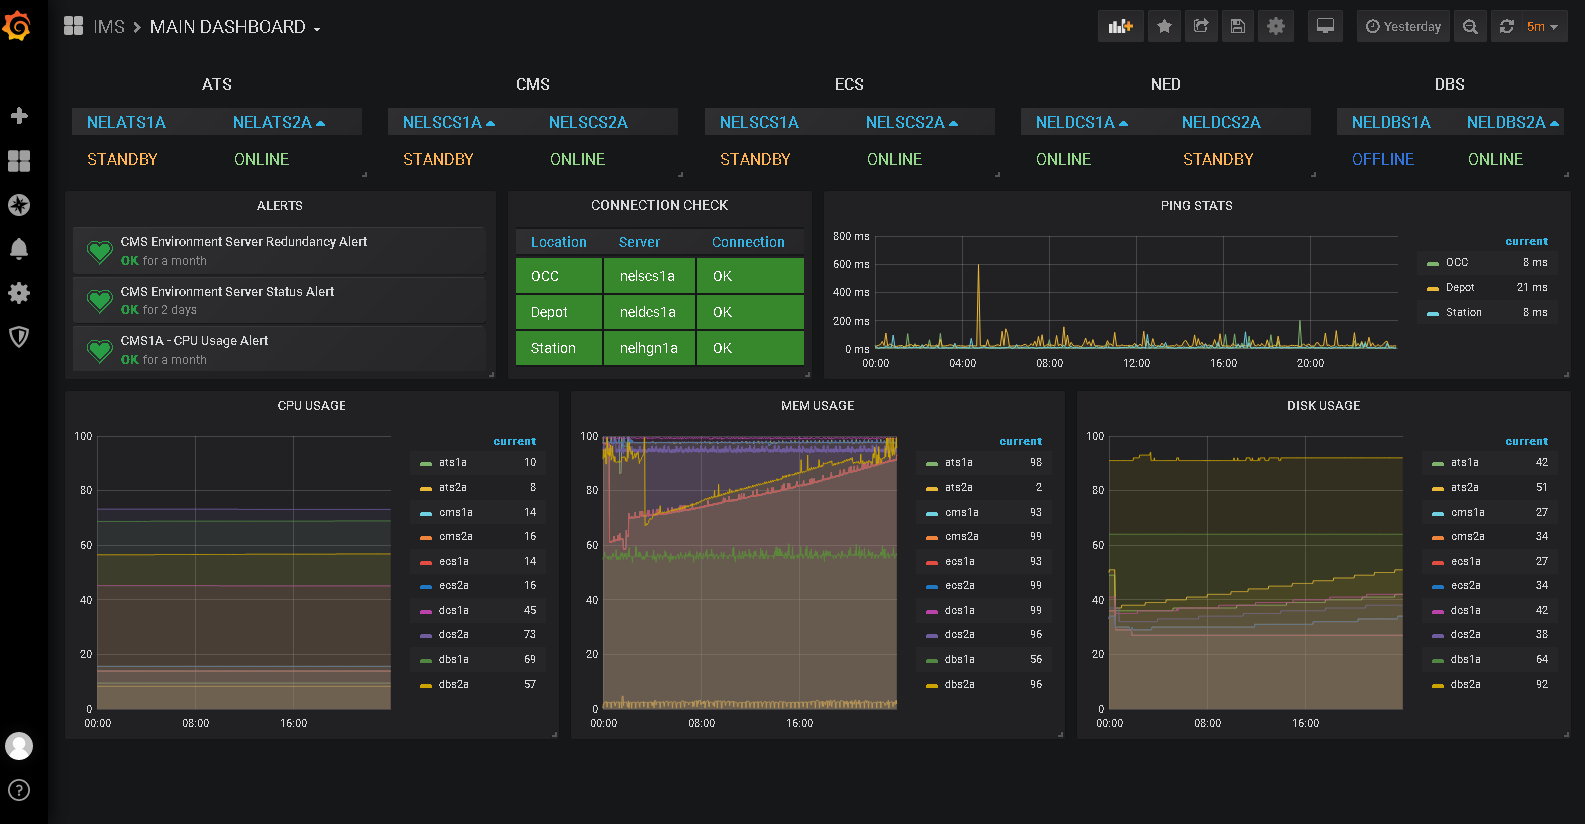The height and width of the screenshot is (824, 1585).
Task: Toggle OCC series in Ping Stats legend
Action: [x=1457, y=262]
